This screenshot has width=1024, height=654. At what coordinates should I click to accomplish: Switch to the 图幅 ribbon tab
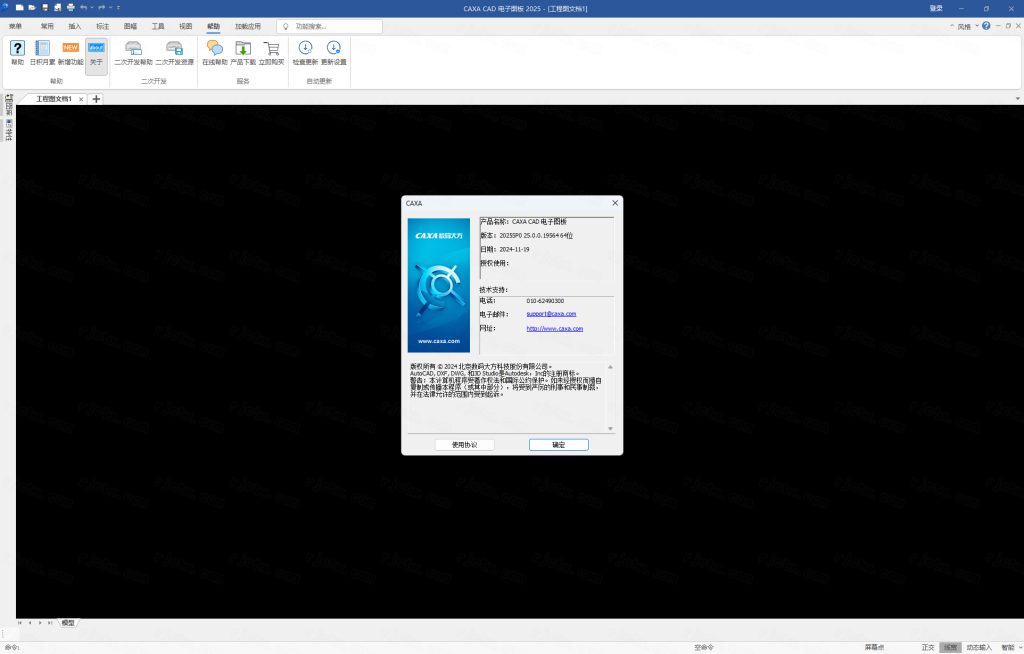coord(130,26)
